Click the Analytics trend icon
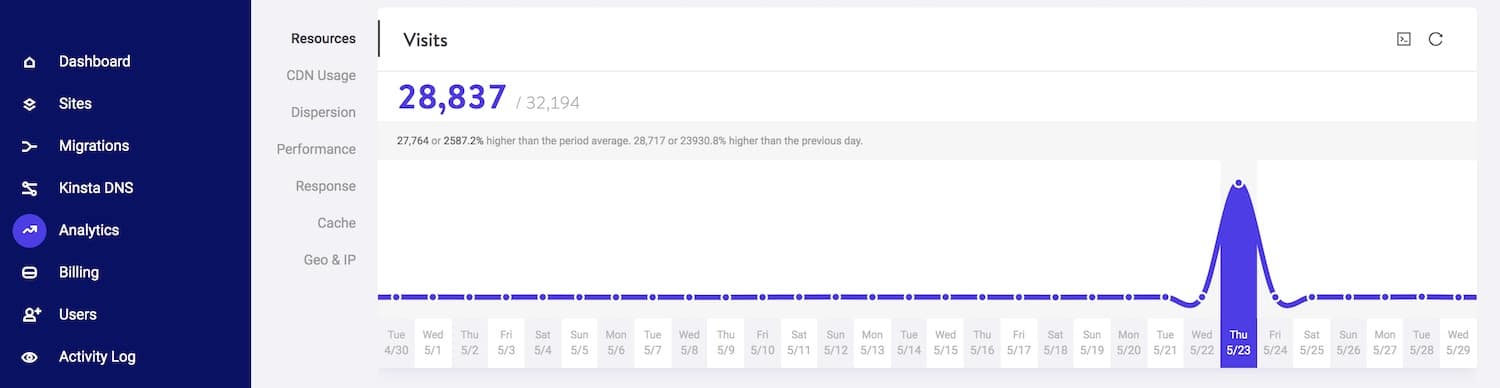 [30, 230]
